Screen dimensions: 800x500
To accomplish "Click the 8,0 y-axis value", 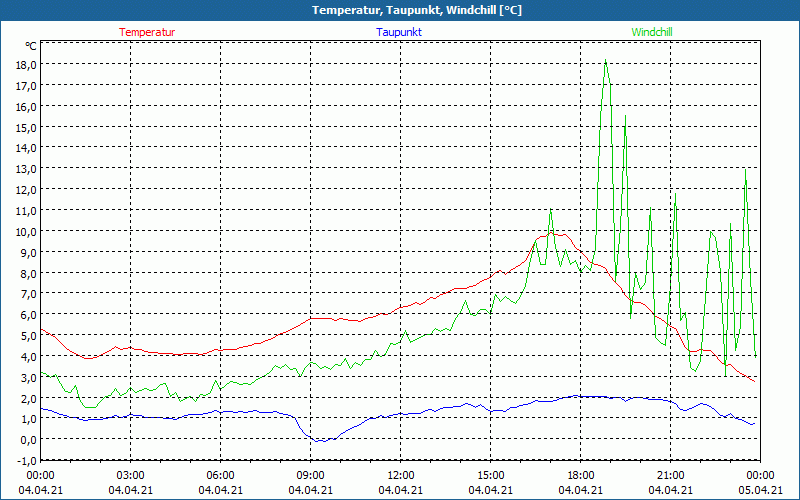I will coord(29,273).
